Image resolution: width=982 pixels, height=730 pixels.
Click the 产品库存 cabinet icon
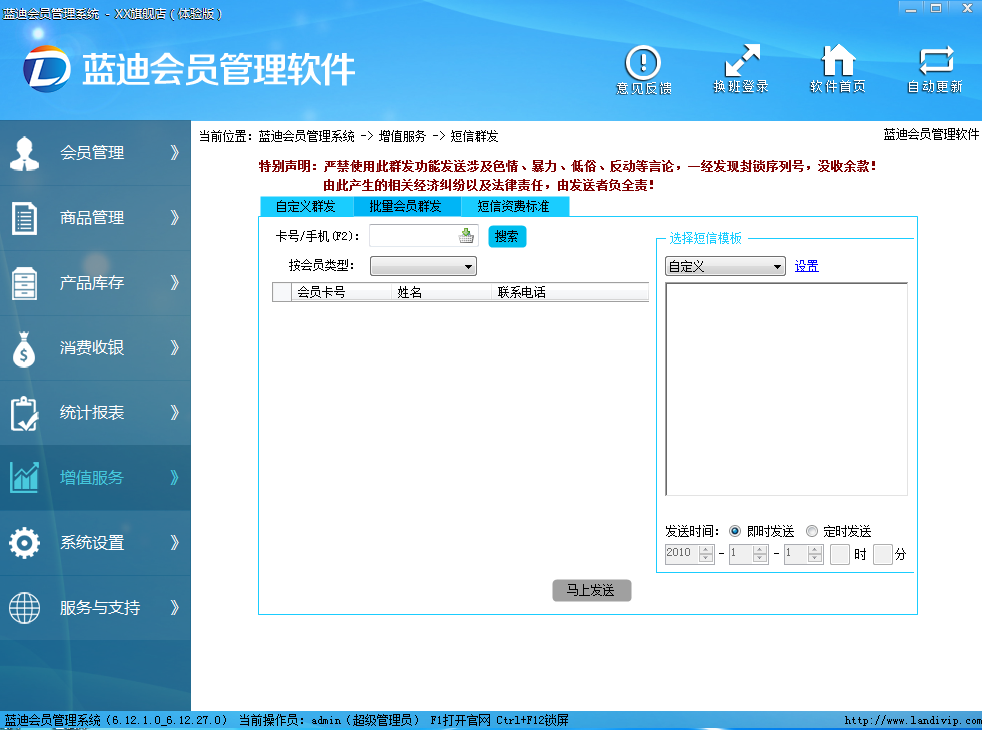pyautogui.click(x=24, y=283)
